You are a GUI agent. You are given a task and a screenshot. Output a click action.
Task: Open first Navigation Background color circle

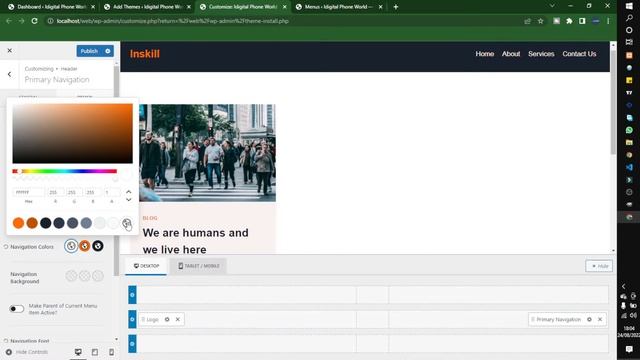(71, 276)
